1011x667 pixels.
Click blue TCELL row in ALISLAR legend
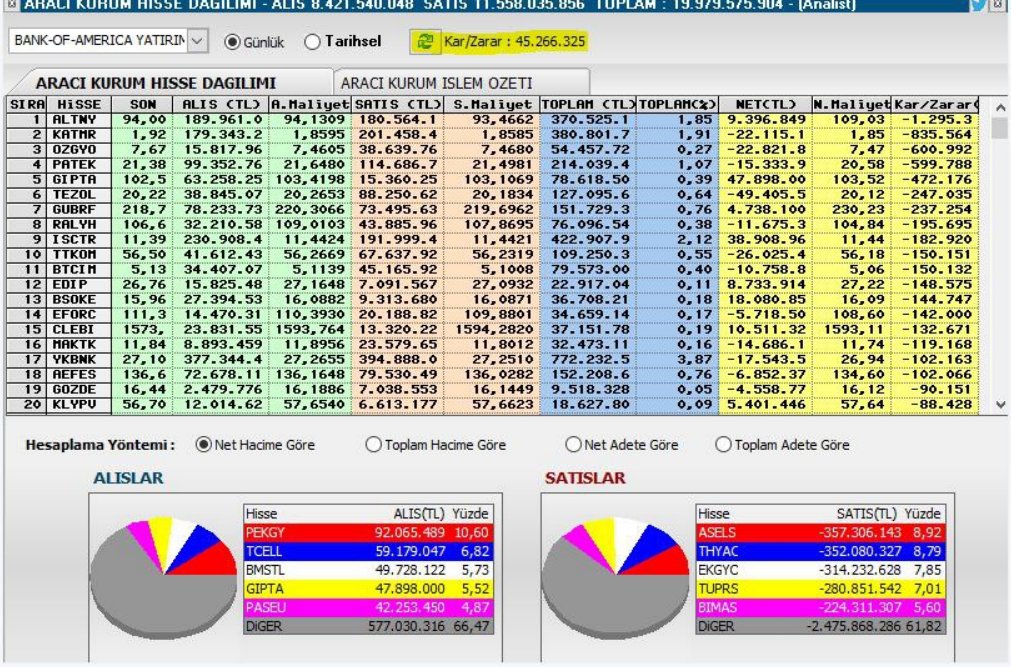click(x=368, y=552)
